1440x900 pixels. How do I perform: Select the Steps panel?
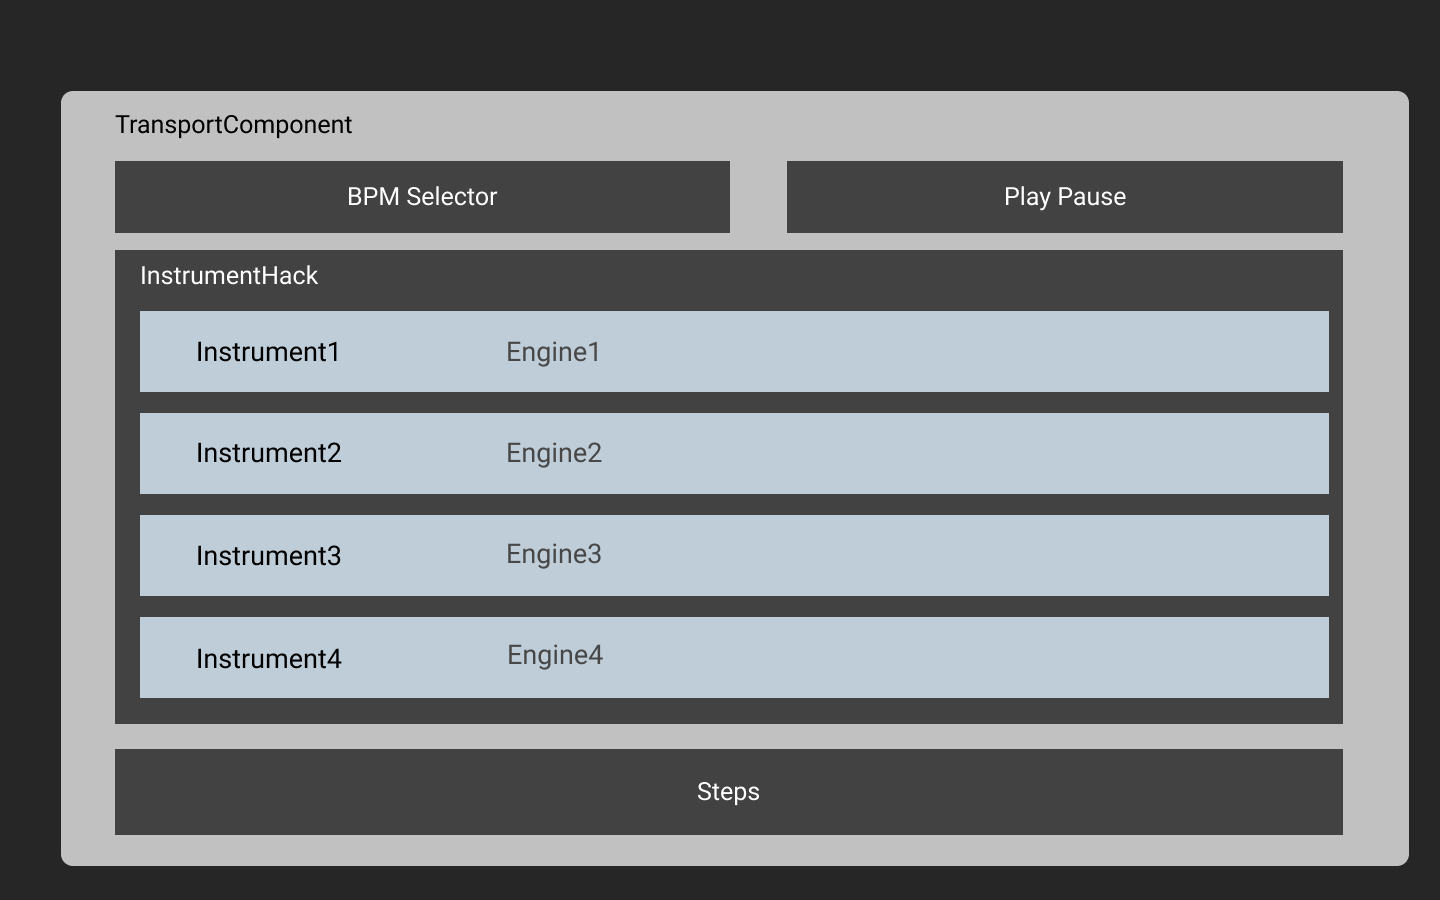pos(728,791)
